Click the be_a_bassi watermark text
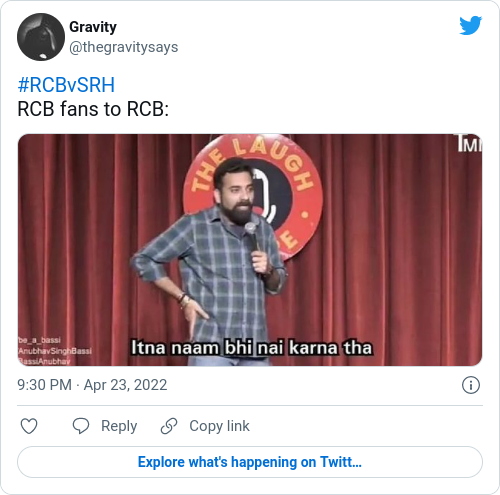 coord(39,340)
